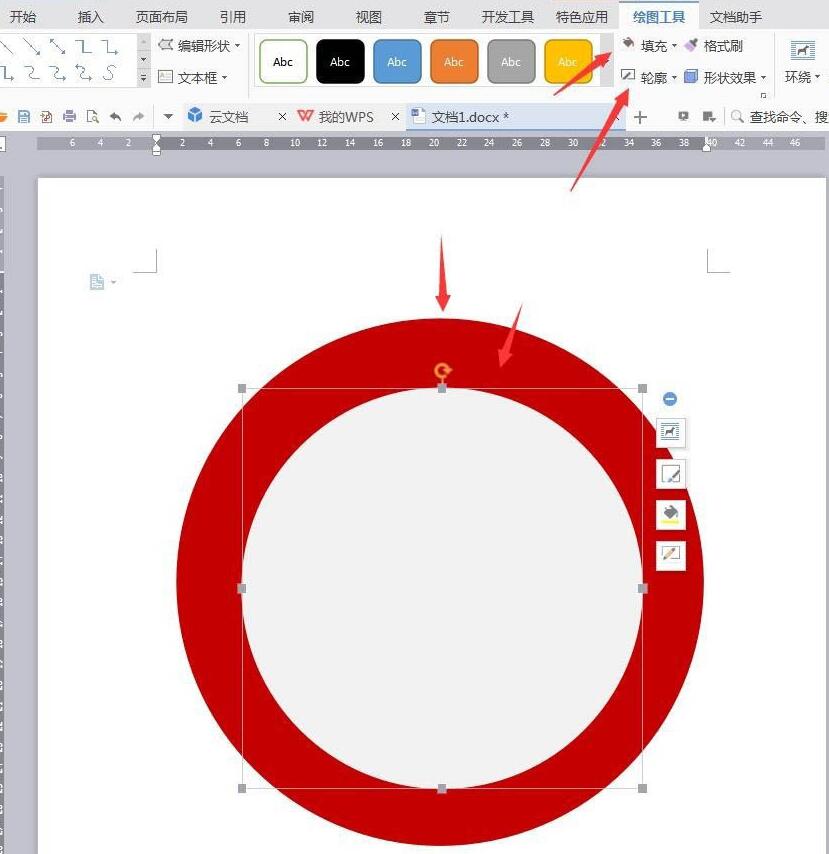Click the Print icon in quick toolbar
The image size is (829, 854).
click(x=69, y=116)
